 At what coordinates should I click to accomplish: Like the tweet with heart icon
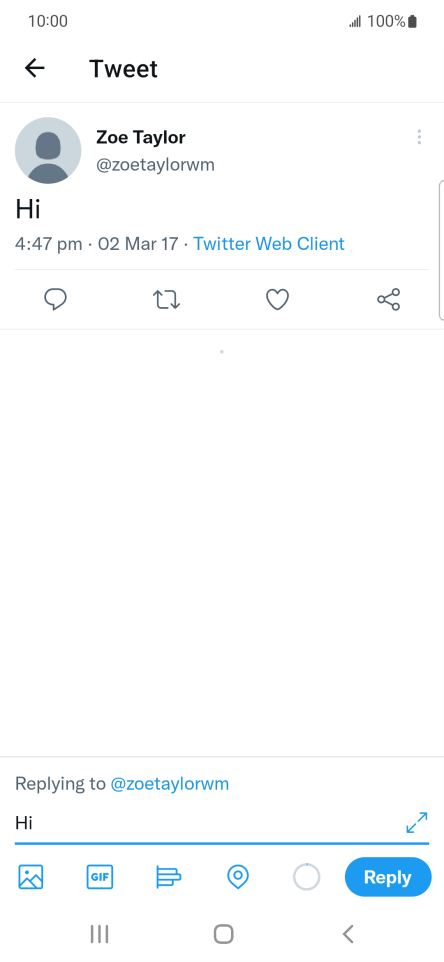tap(277, 299)
